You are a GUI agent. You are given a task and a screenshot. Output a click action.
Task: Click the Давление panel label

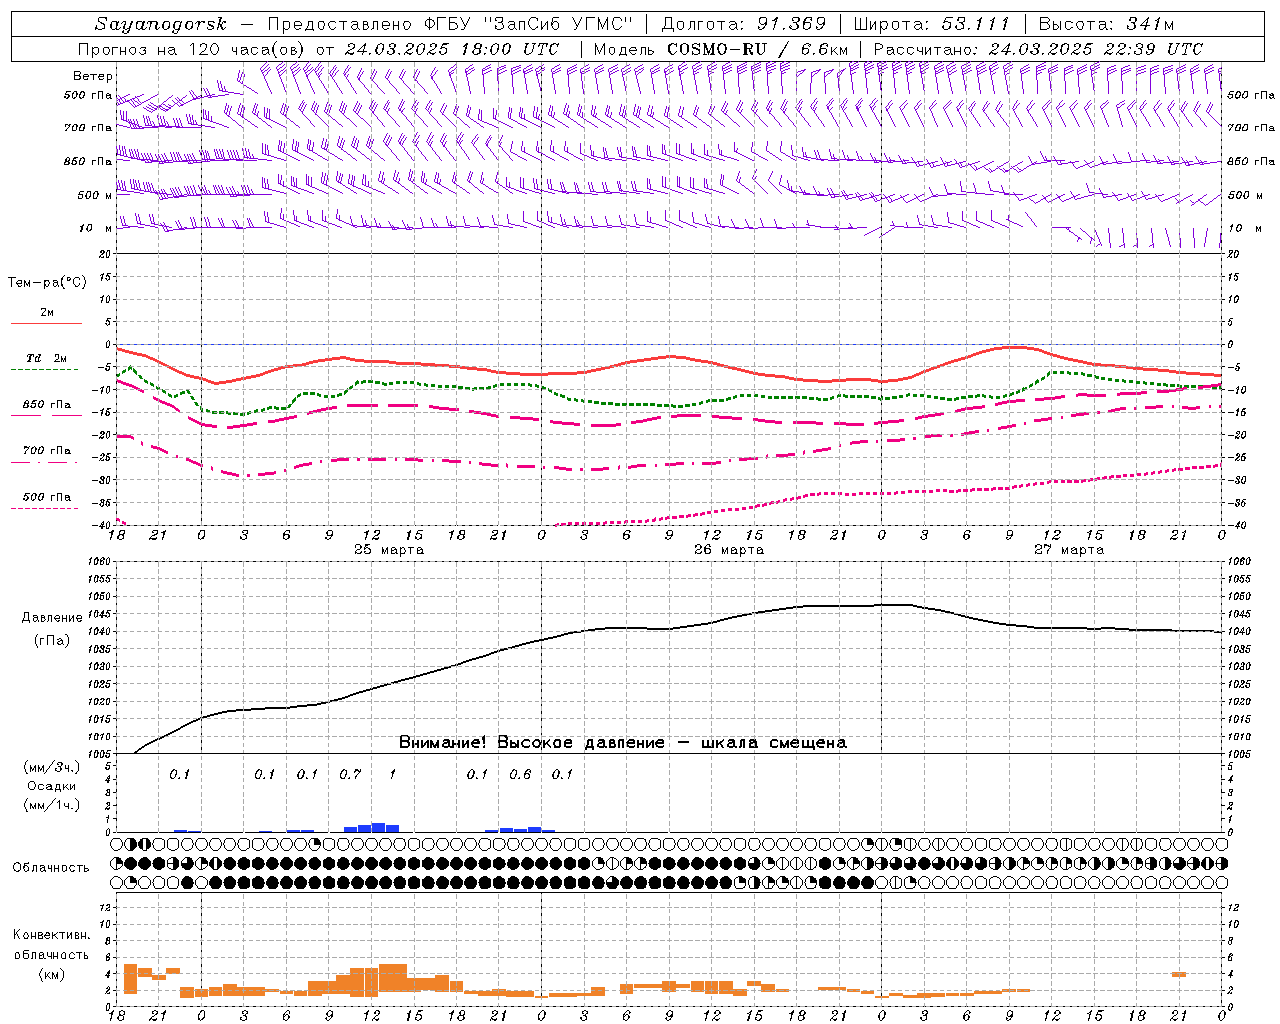pyautogui.click(x=52, y=618)
